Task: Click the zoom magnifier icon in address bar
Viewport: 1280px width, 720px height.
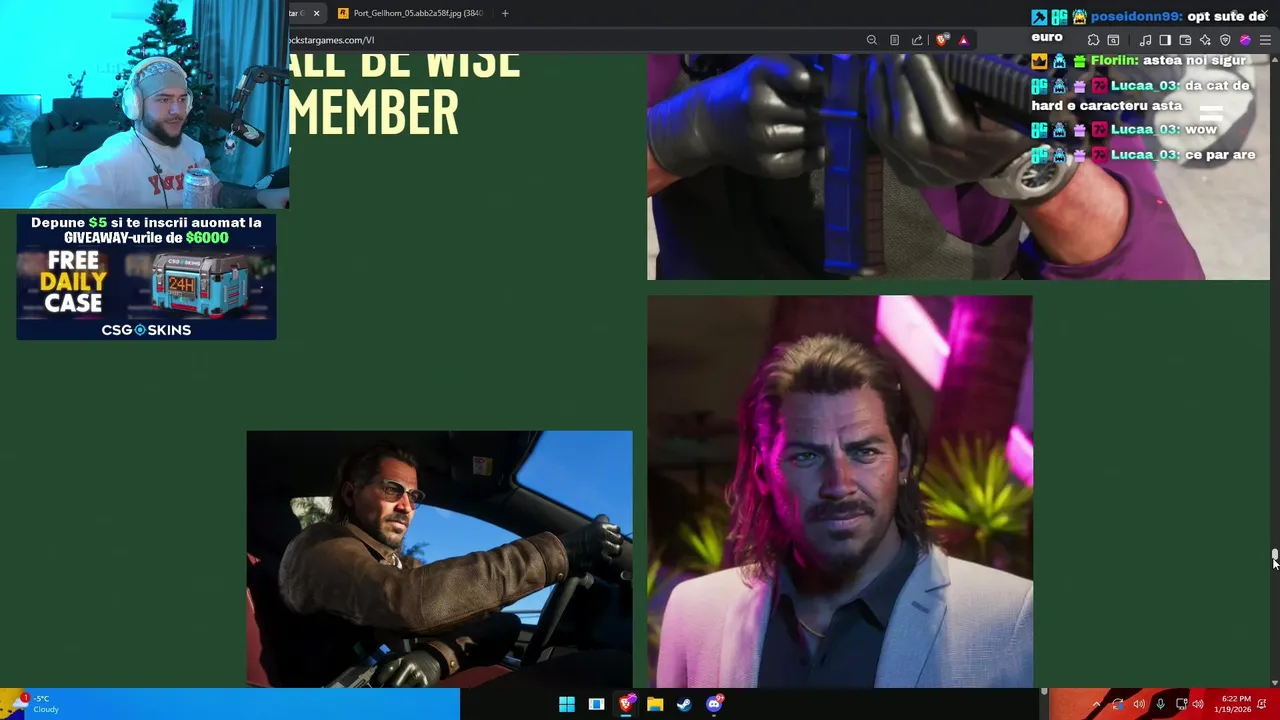Action: pos(872,40)
